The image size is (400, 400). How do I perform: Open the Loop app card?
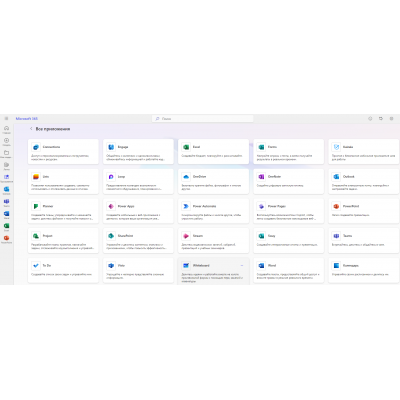point(138,181)
